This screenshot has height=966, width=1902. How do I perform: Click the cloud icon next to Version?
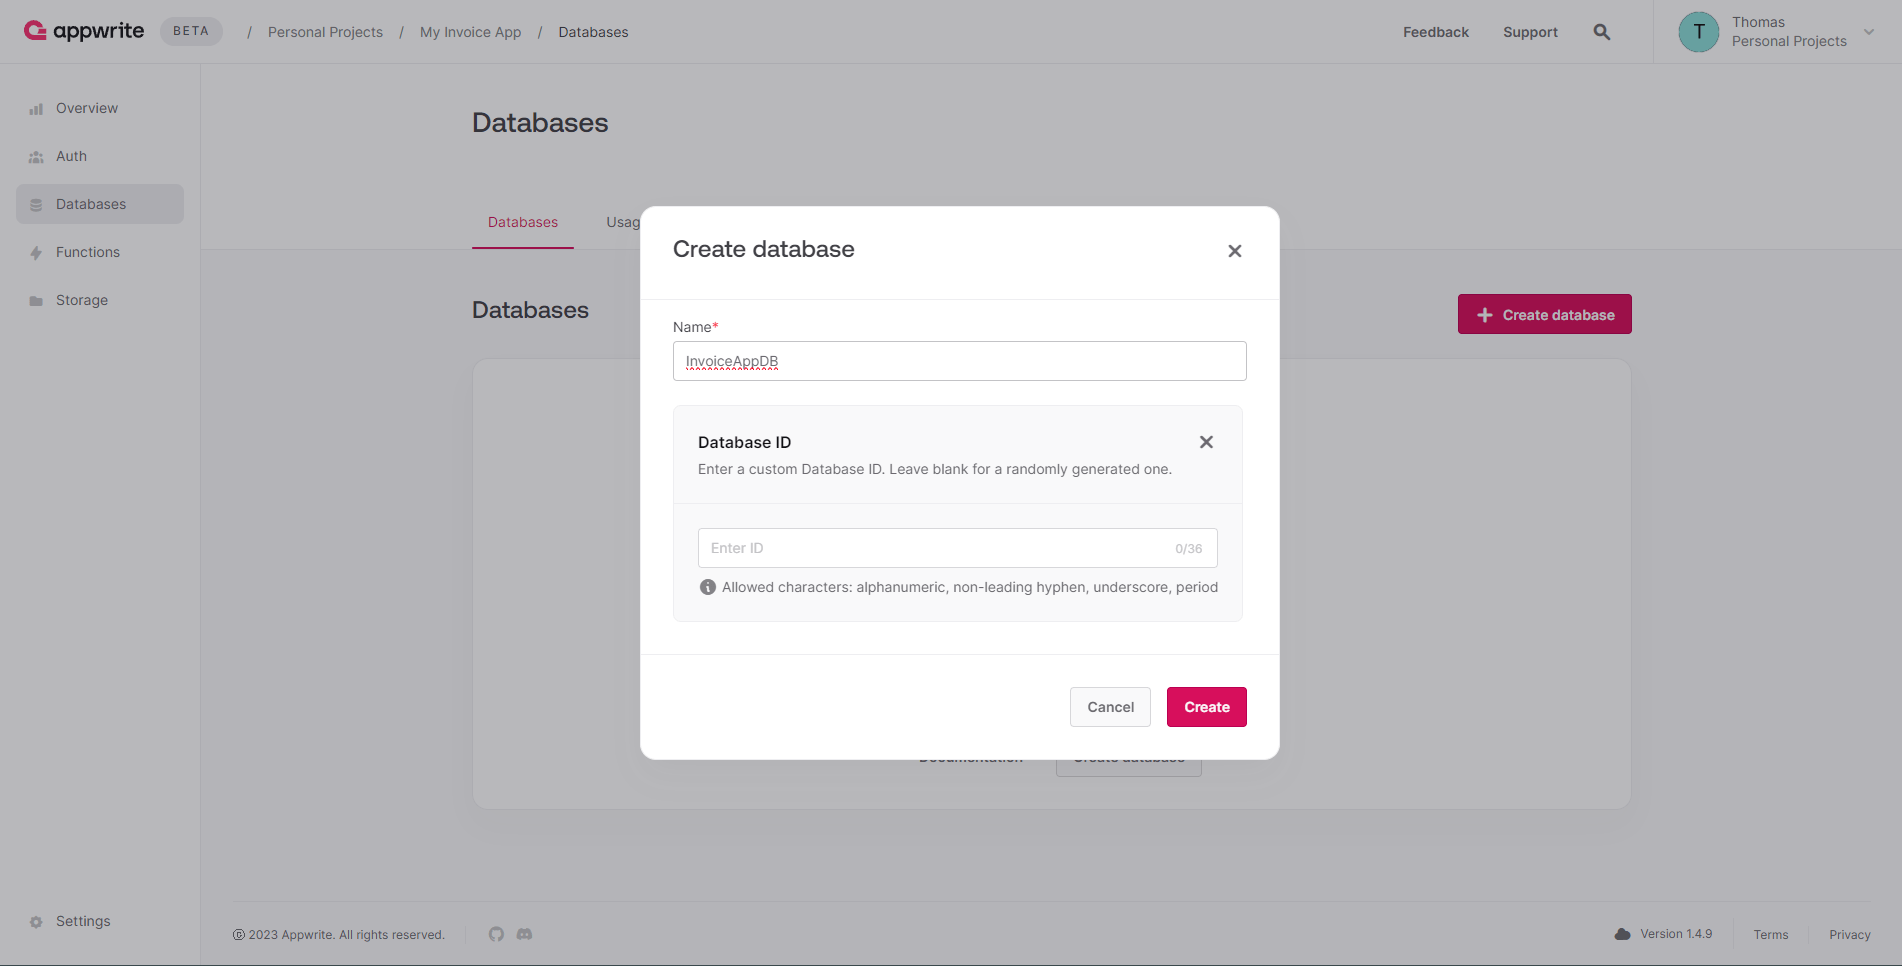click(1622, 934)
